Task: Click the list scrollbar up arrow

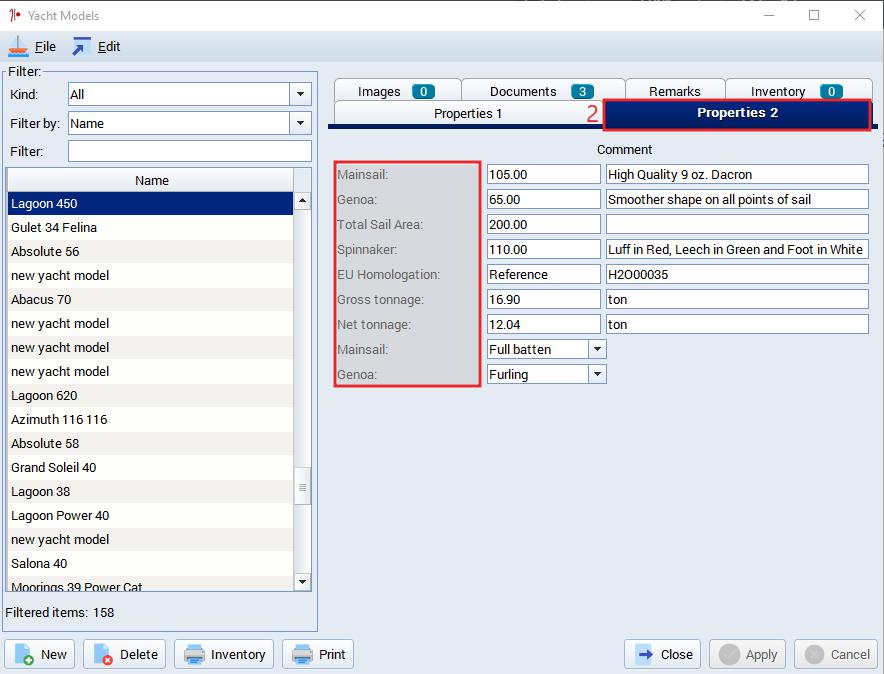Action: (302, 201)
